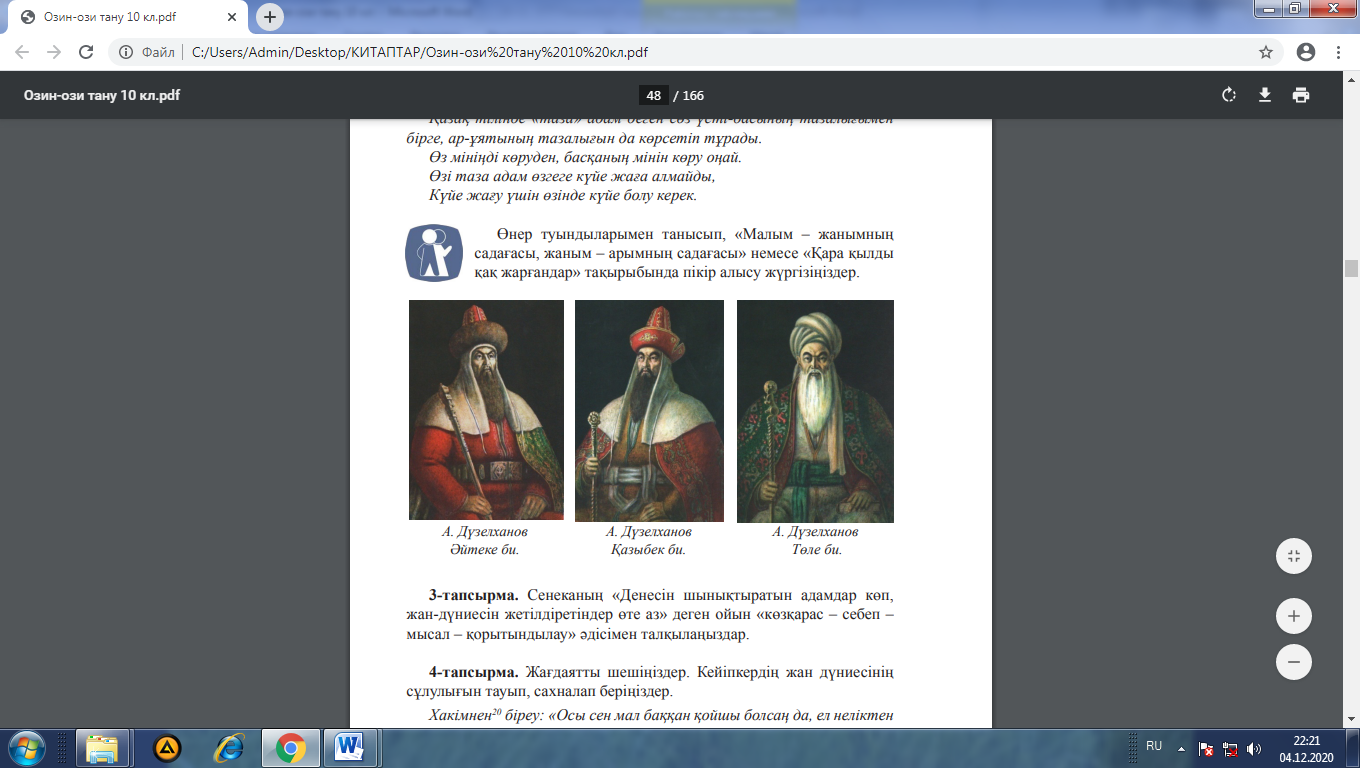This screenshot has height=768, width=1360.
Task: Open Internet Explorer from the taskbar
Action: pyautogui.click(x=229, y=747)
